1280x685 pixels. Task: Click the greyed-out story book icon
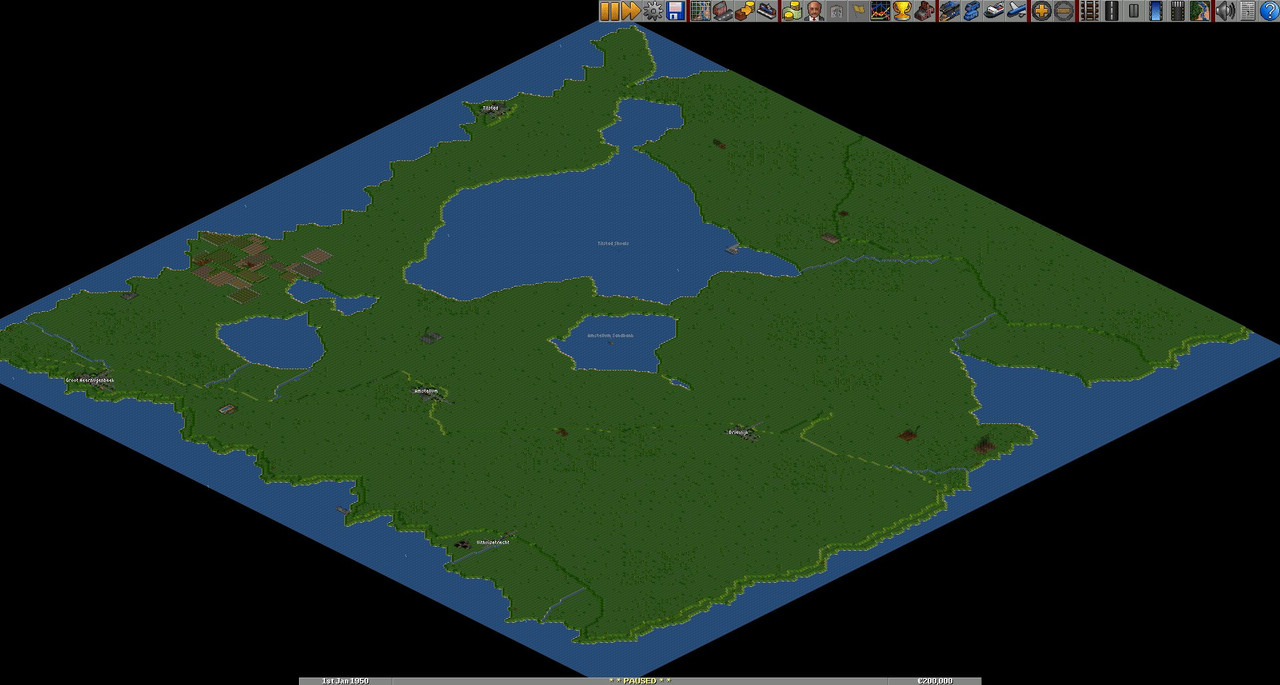tap(835, 11)
